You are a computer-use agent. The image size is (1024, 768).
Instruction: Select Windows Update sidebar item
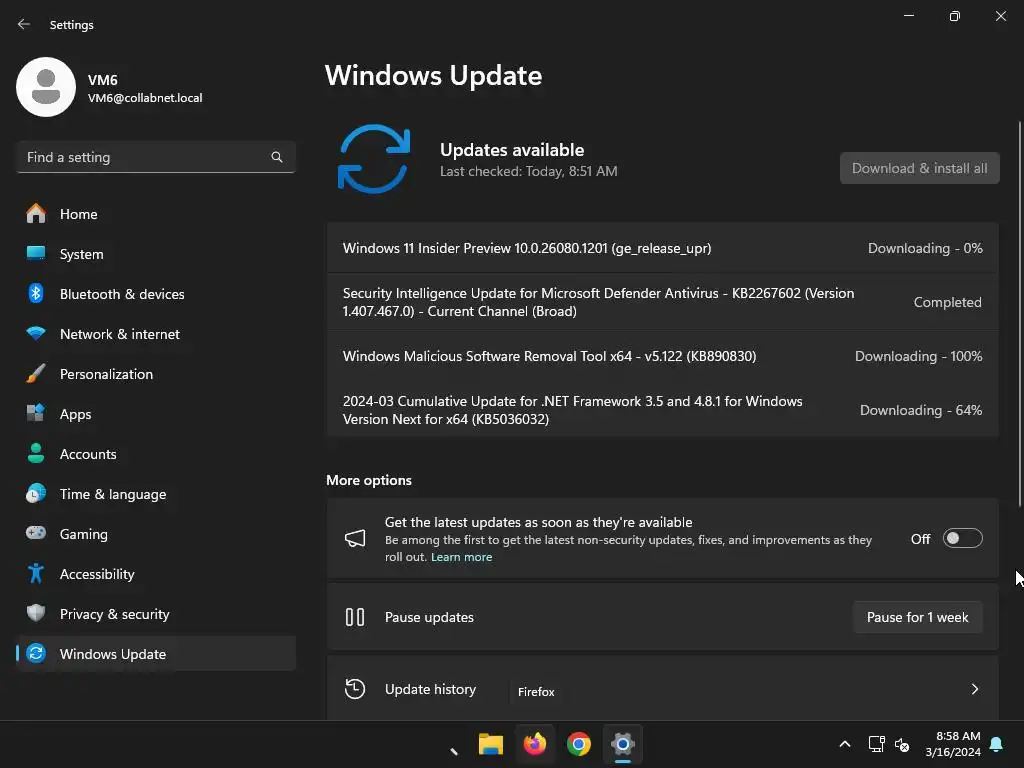tap(156, 653)
